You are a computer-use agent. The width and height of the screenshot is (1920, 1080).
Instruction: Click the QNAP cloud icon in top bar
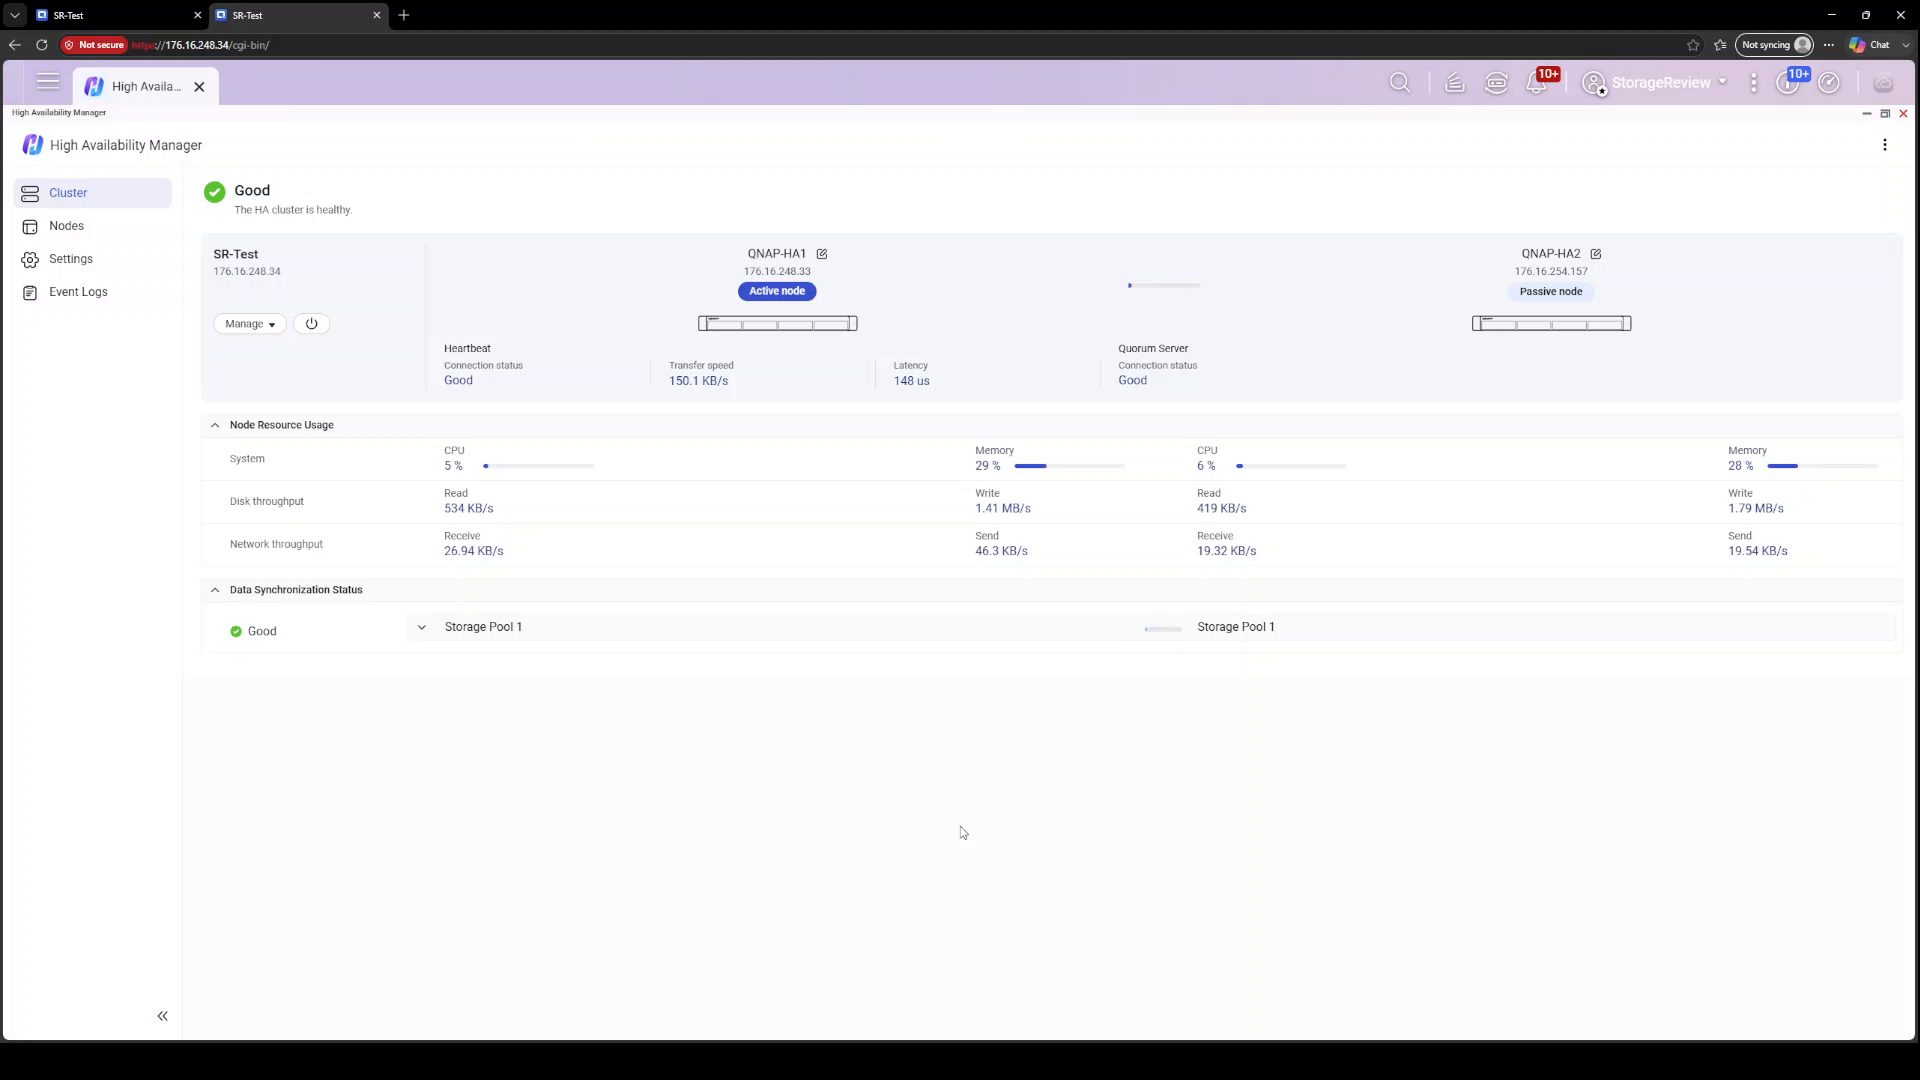[x=1883, y=83]
